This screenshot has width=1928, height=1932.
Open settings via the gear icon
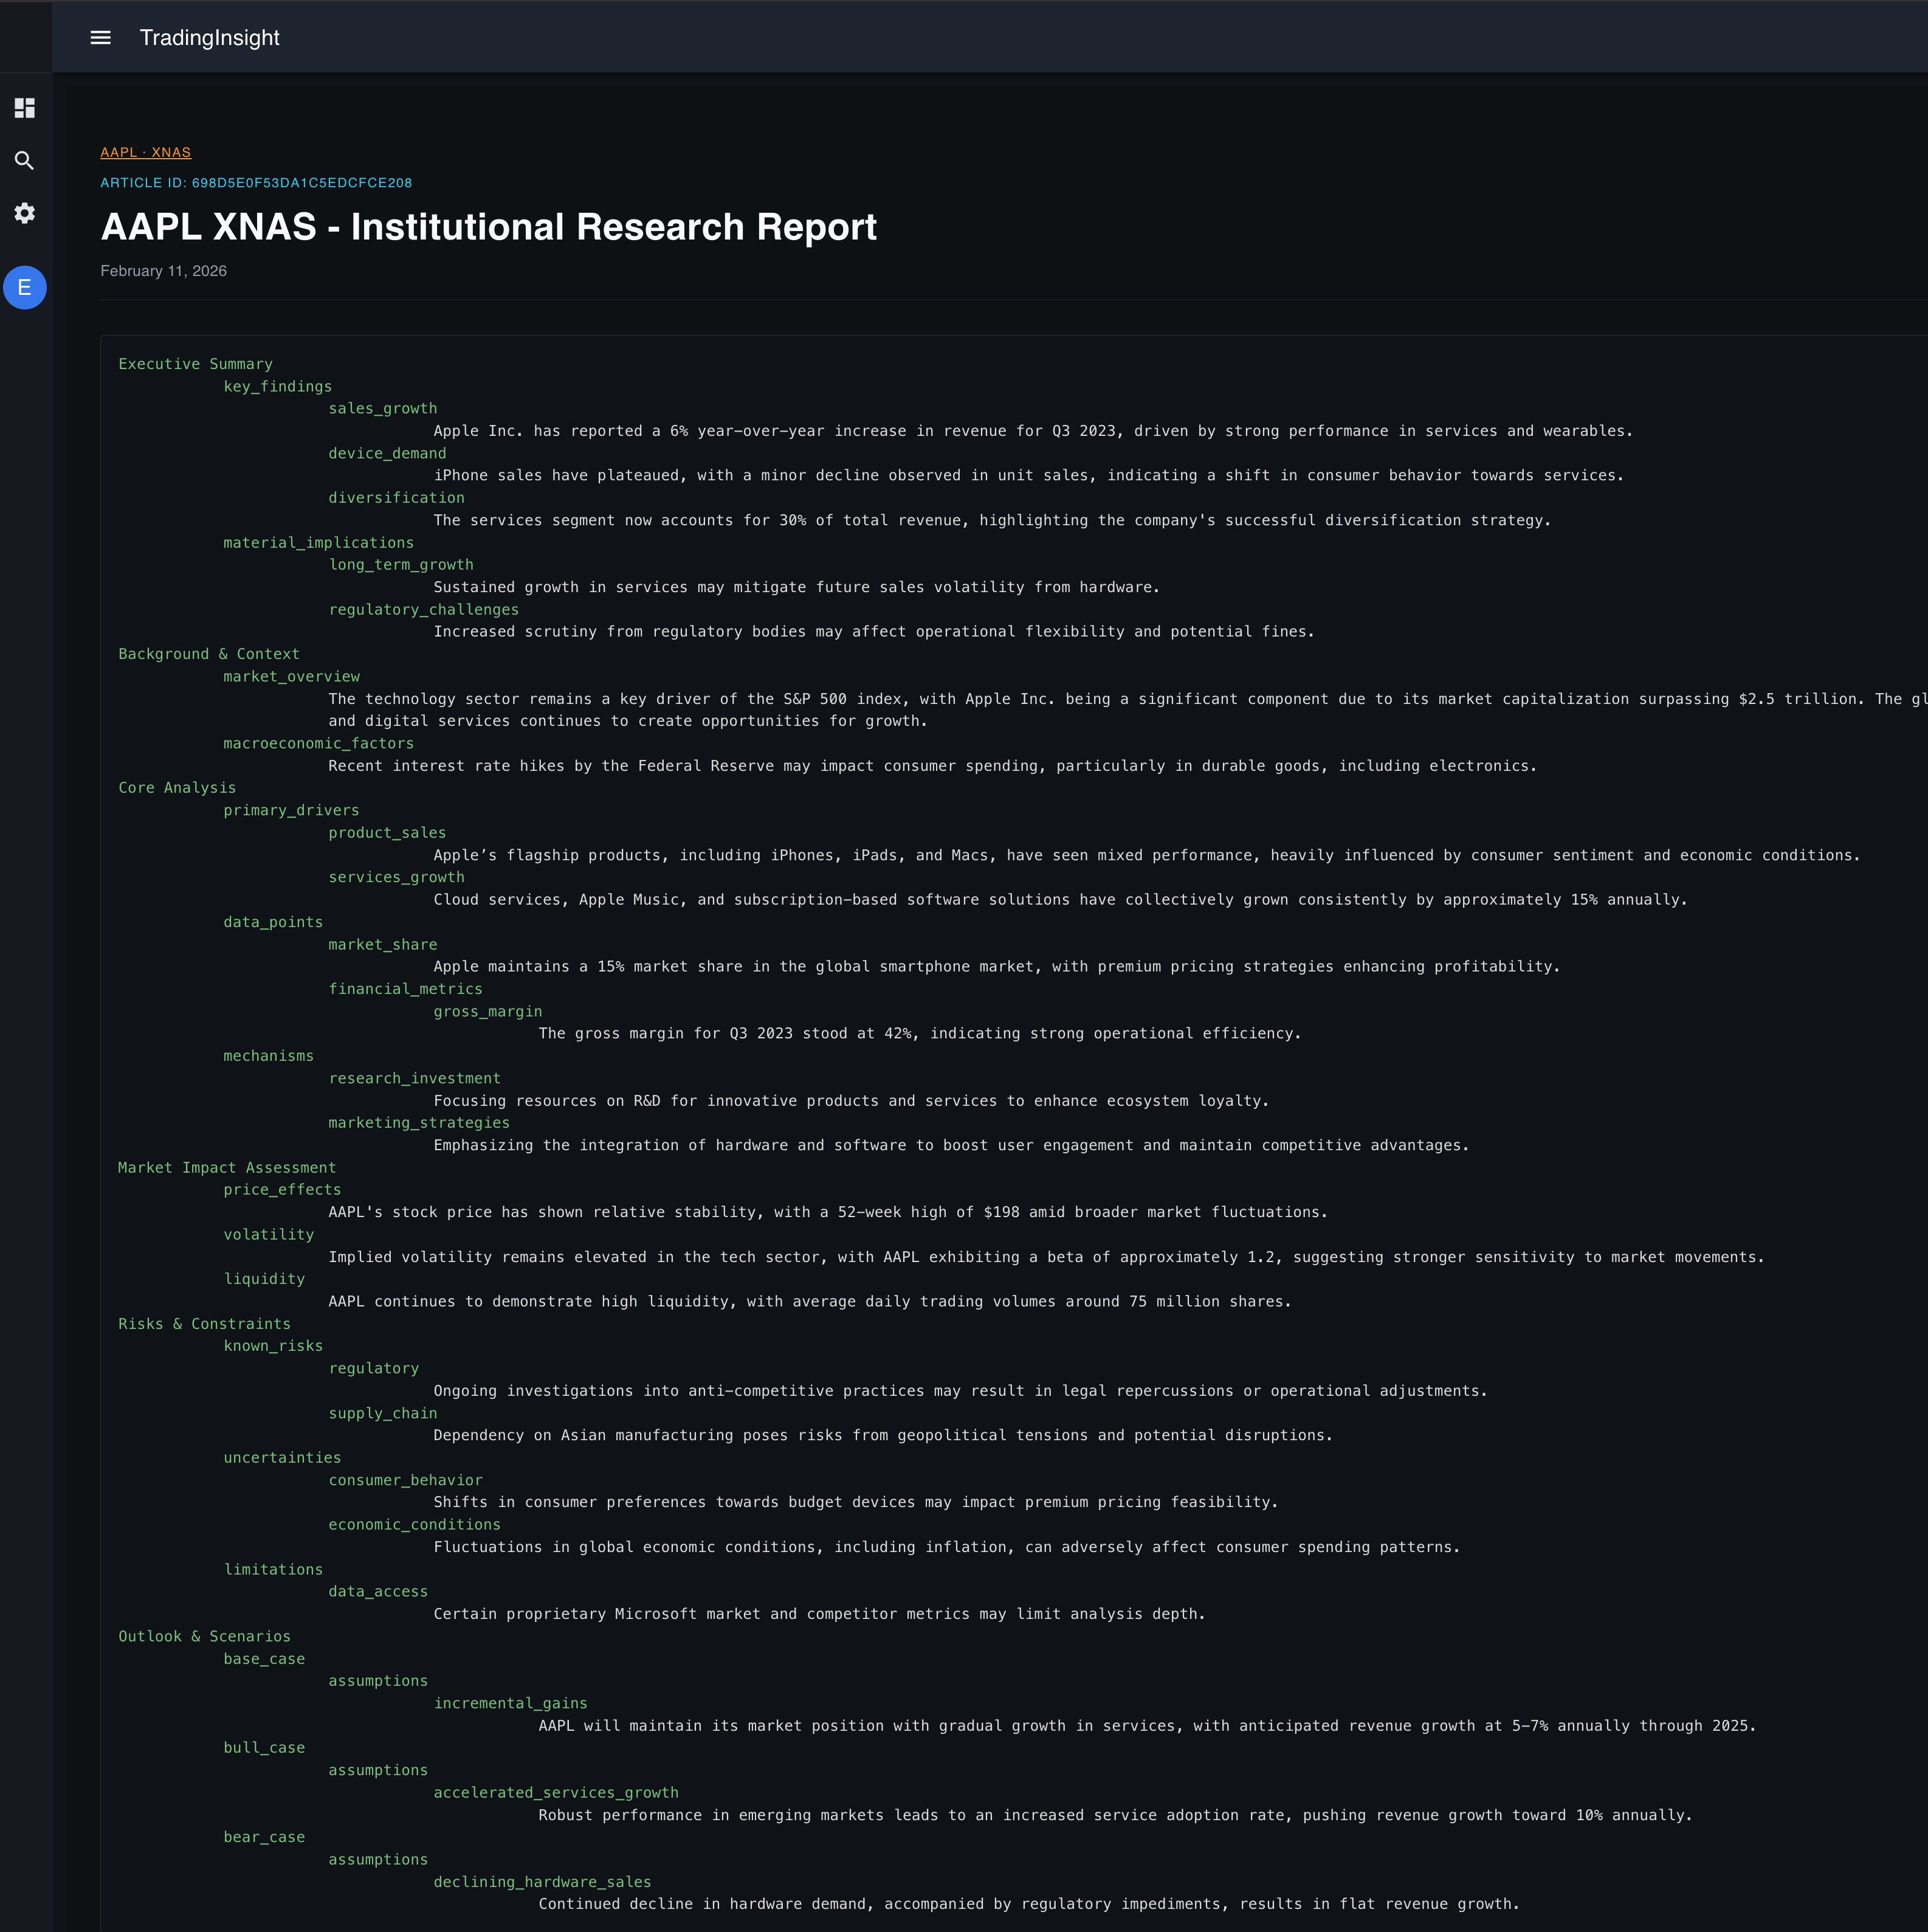25,214
